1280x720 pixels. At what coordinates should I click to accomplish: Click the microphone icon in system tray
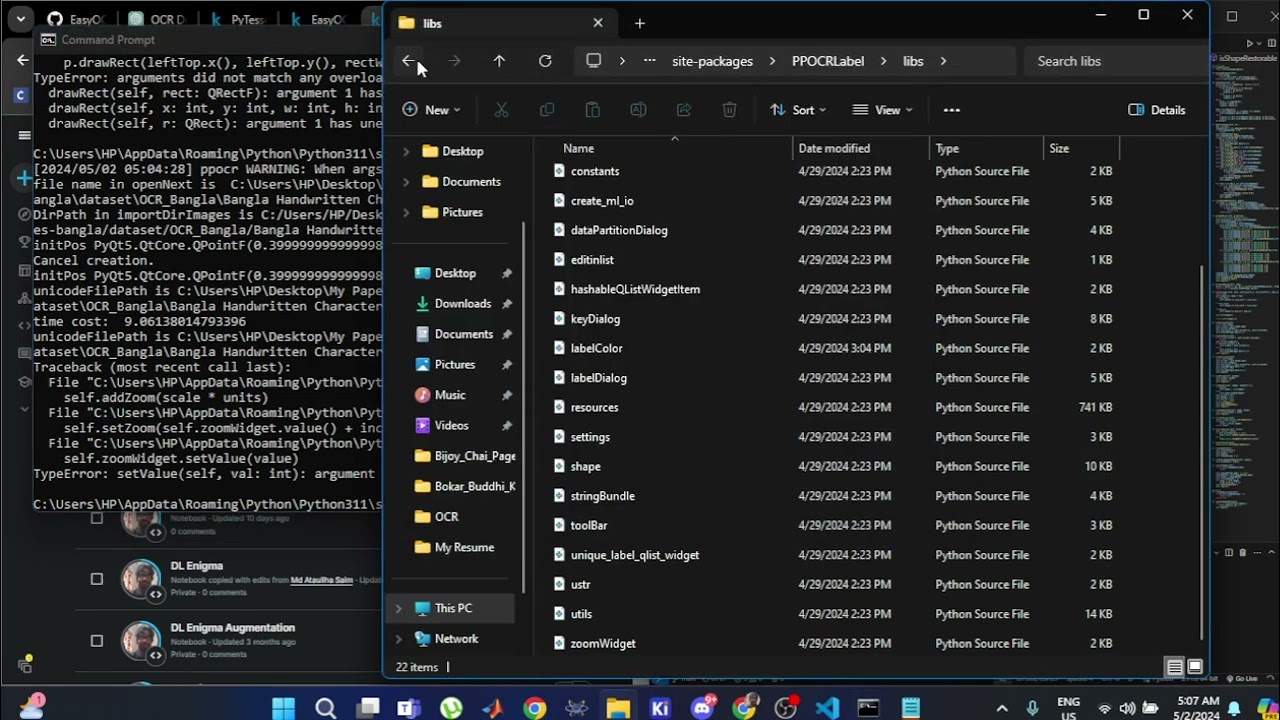(1032, 708)
